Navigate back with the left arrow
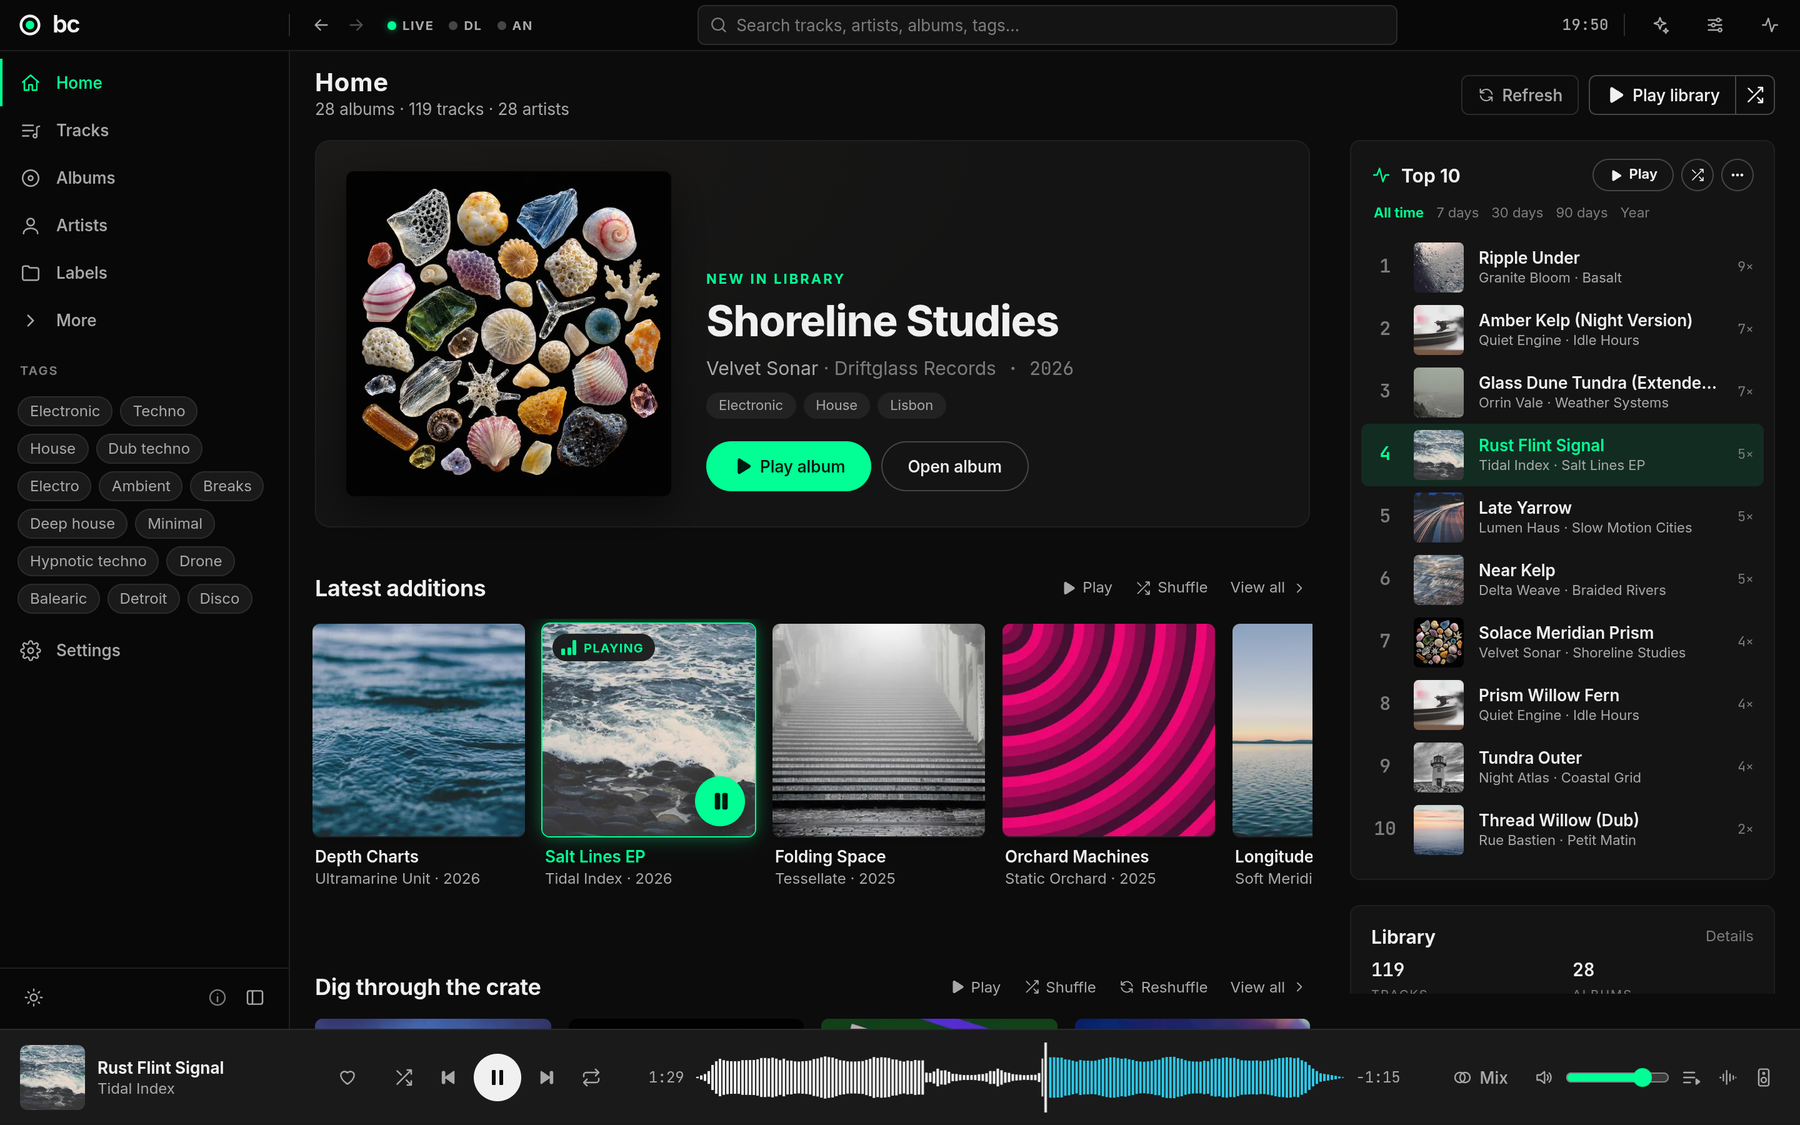 tap(321, 25)
